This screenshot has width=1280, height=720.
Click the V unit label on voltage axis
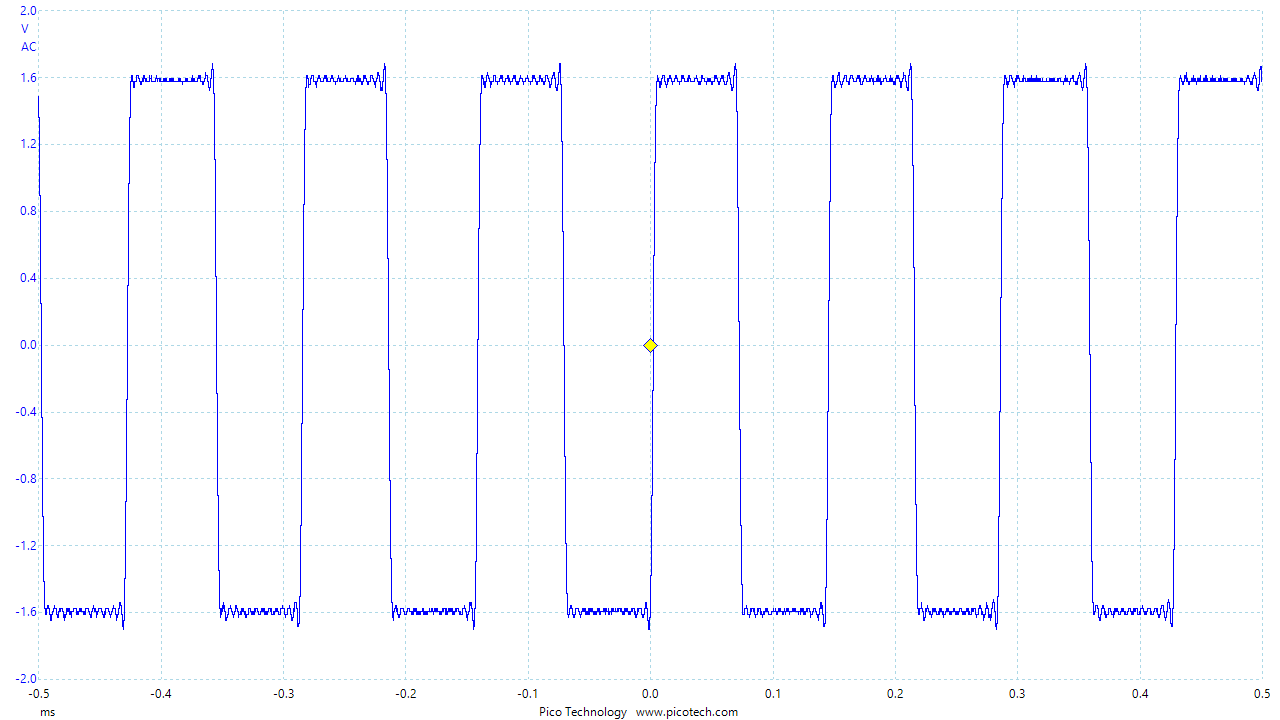tap(25, 28)
